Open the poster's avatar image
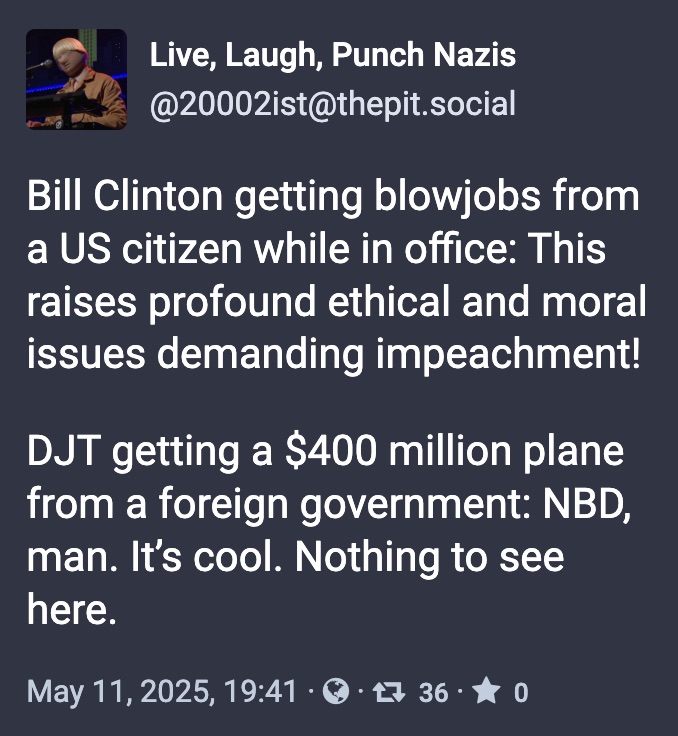 pos(76,79)
